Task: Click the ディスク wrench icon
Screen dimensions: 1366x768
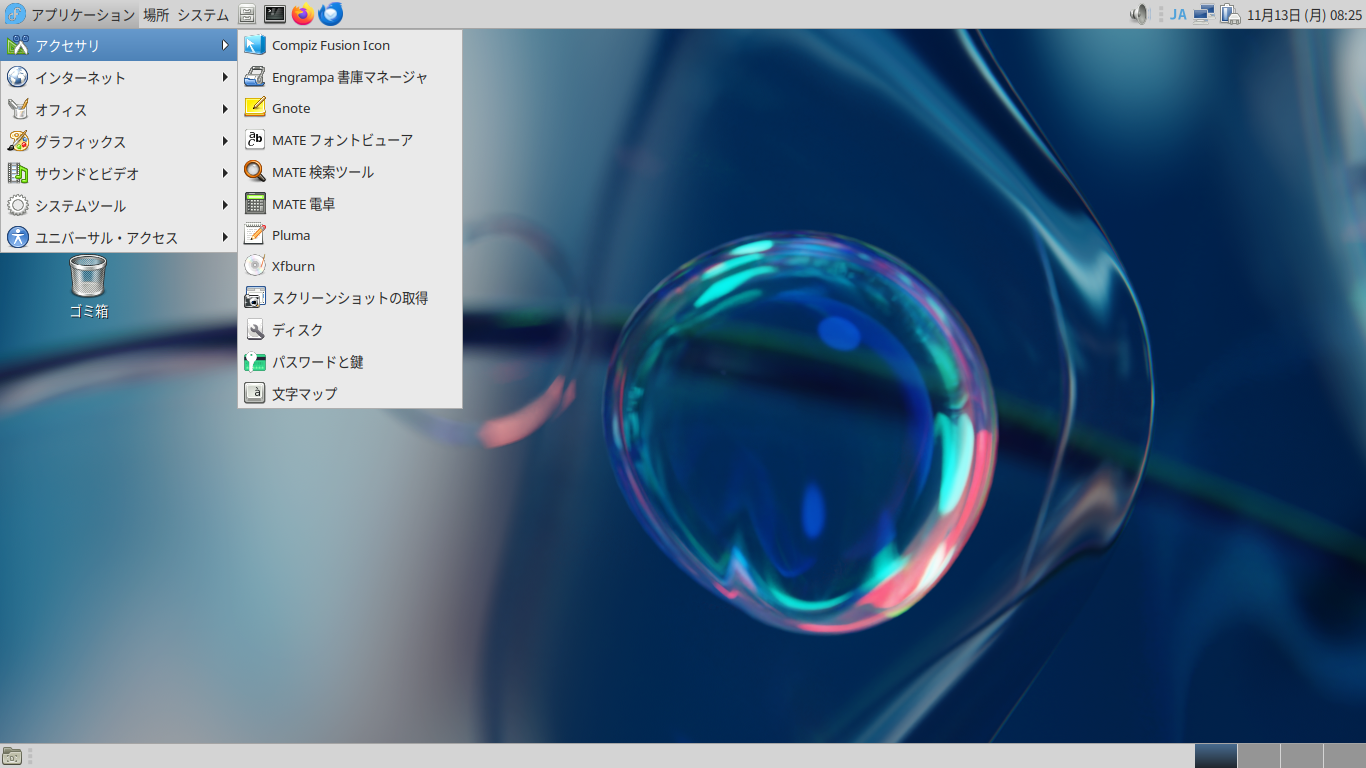Action: (x=255, y=330)
